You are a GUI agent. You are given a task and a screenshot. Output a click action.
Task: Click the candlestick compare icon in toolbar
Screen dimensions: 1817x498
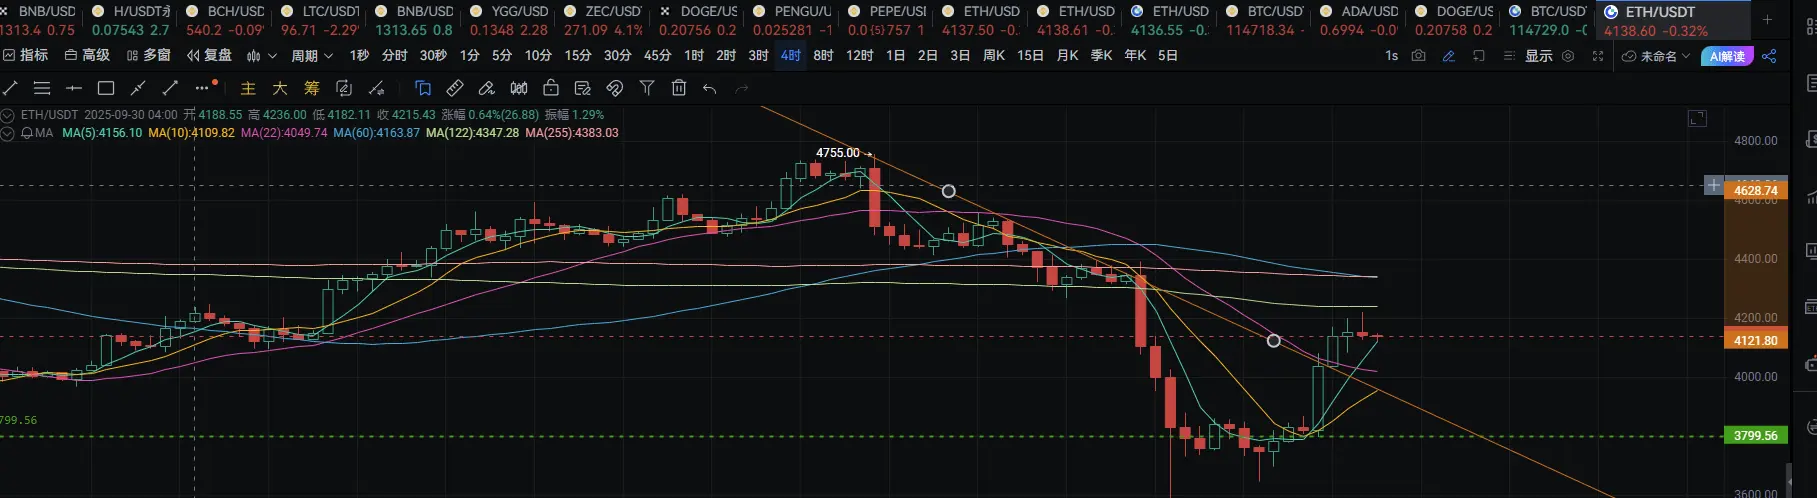(519, 88)
